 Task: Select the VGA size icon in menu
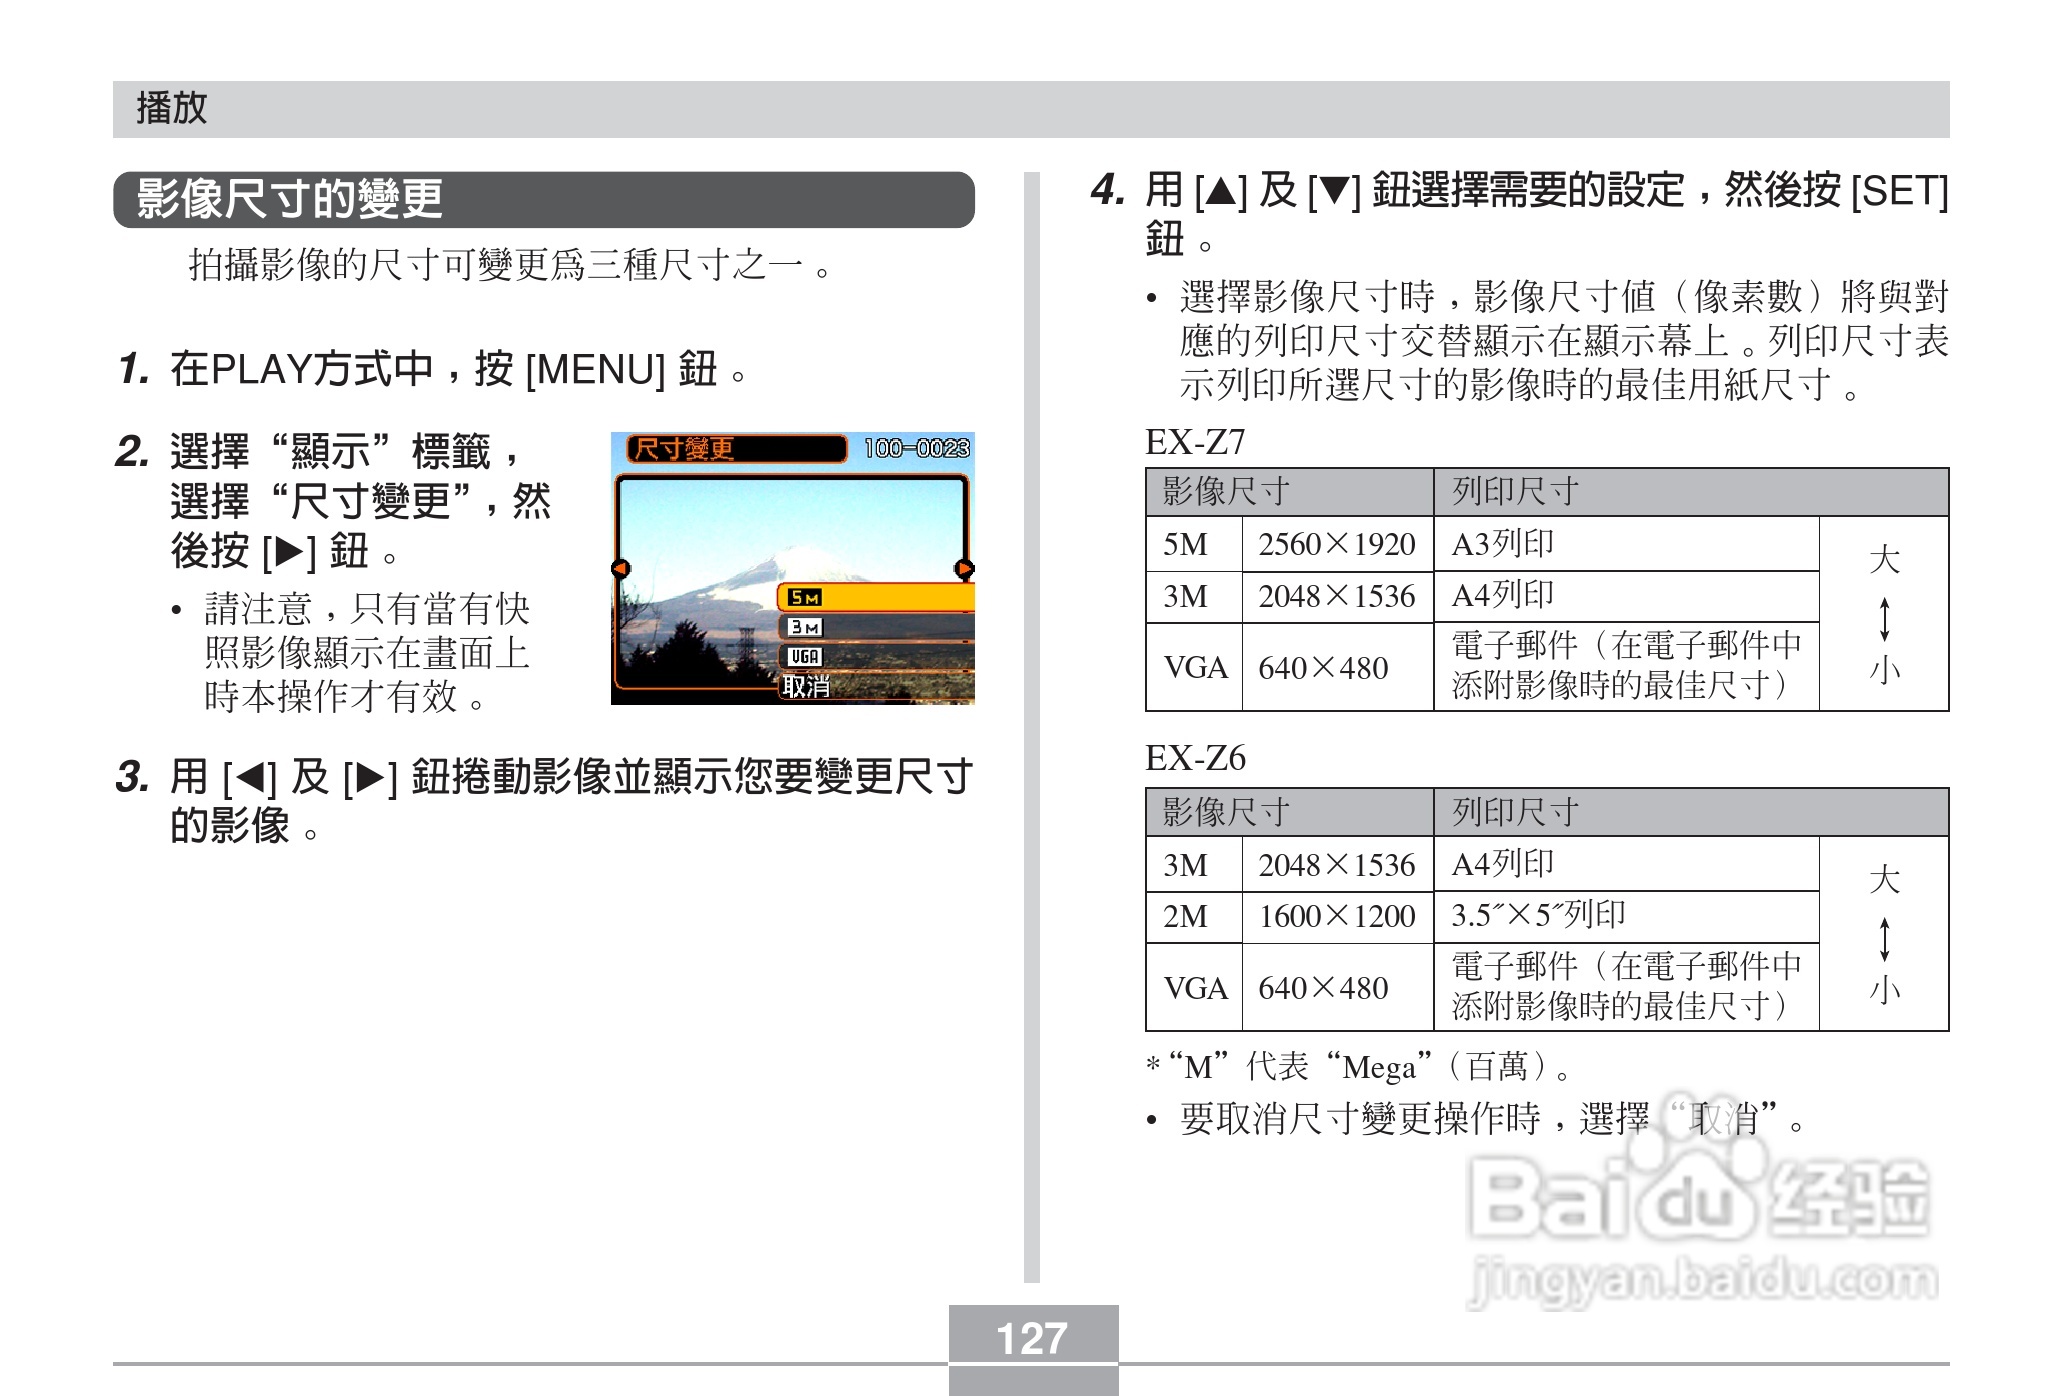coord(804,657)
